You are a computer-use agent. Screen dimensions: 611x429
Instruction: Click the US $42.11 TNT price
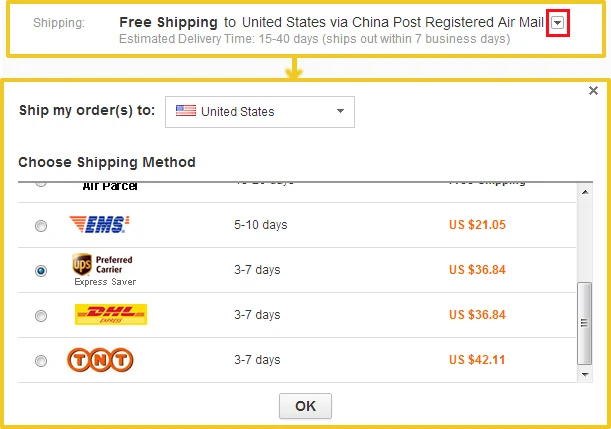coord(477,360)
